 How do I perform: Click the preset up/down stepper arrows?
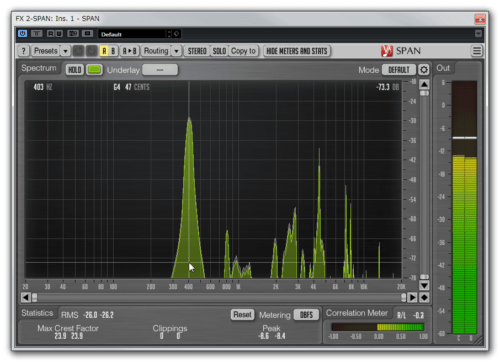point(169,34)
